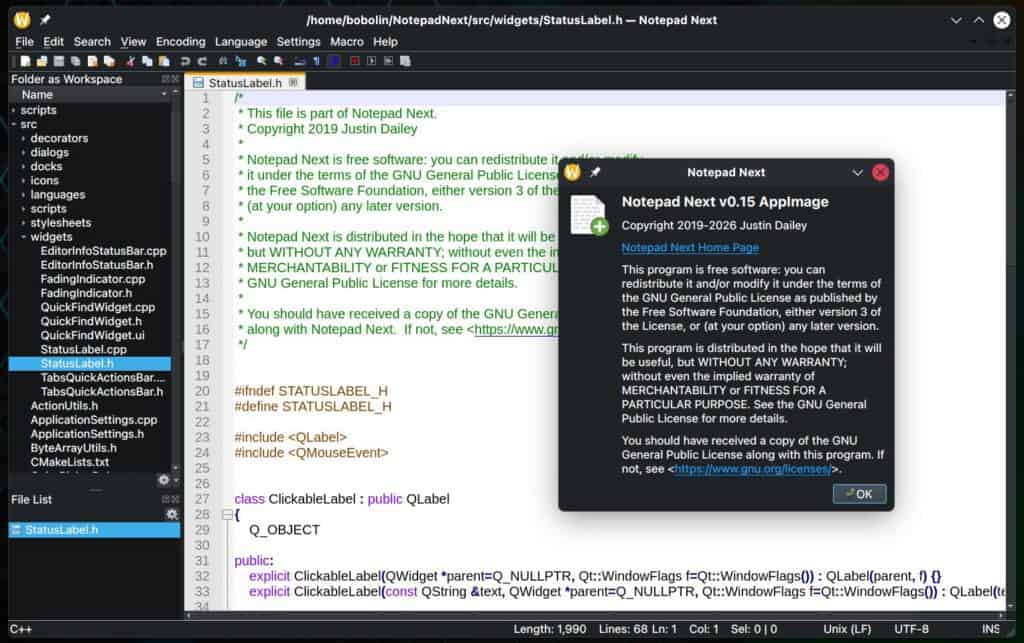
Task: Click the Zoom In magnifier icon
Action: click(262, 61)
